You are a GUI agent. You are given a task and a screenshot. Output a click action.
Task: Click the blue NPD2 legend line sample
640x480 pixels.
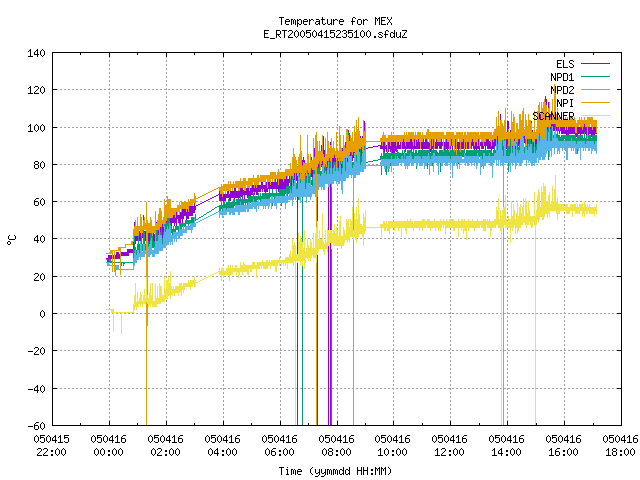tap(595, 90)
